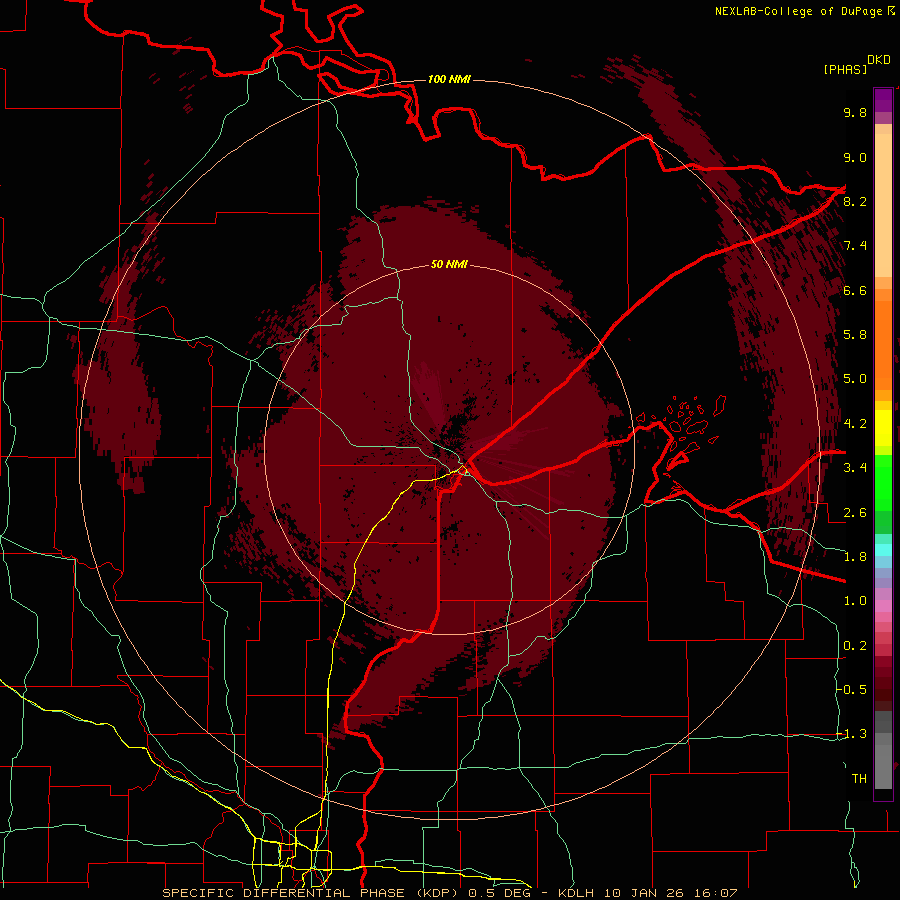Viewport: 900px width, 900px height.
Task: Click the "SPECIFIC DIFFERENTIAL PHASE (KDP)" caption text
Action: tap(312, 893)
